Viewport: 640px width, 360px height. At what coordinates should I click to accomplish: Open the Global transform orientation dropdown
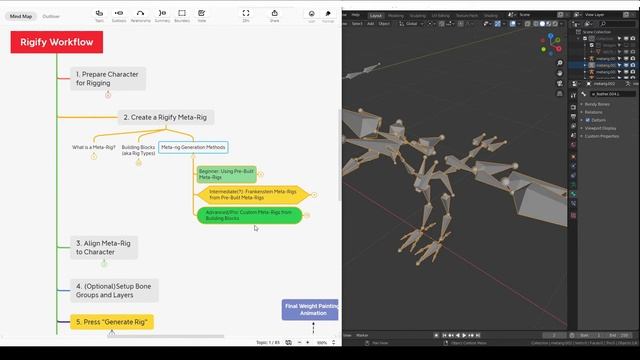411,24
